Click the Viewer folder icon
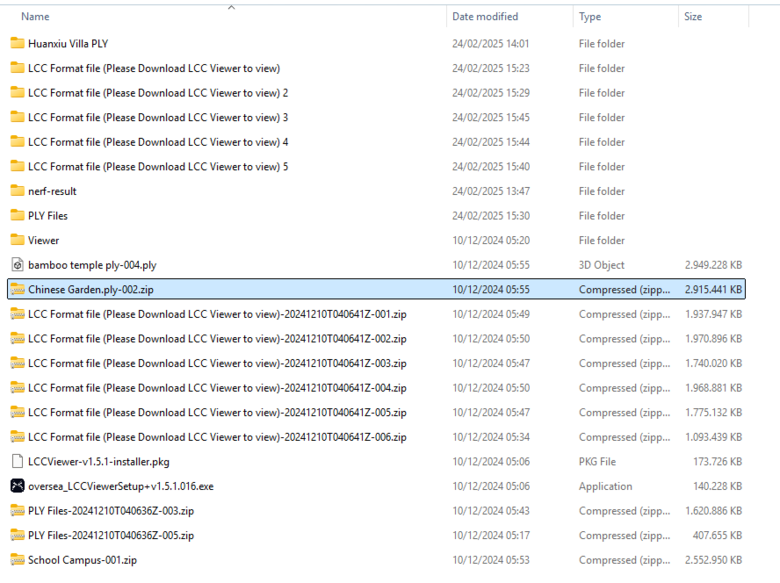This screenshot has width=780, height=583. tap(17, 240)
